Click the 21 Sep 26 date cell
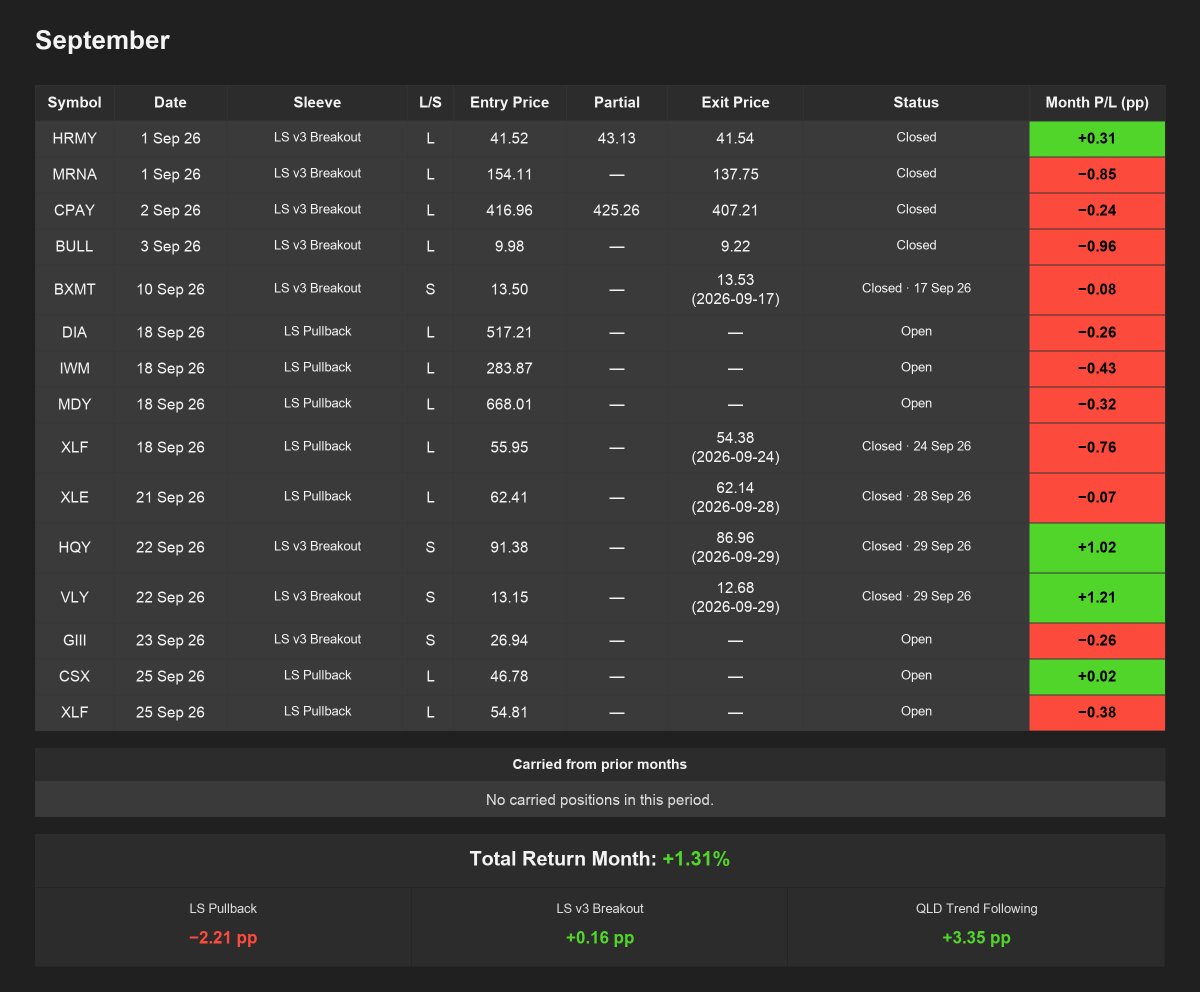 (171, 497)
